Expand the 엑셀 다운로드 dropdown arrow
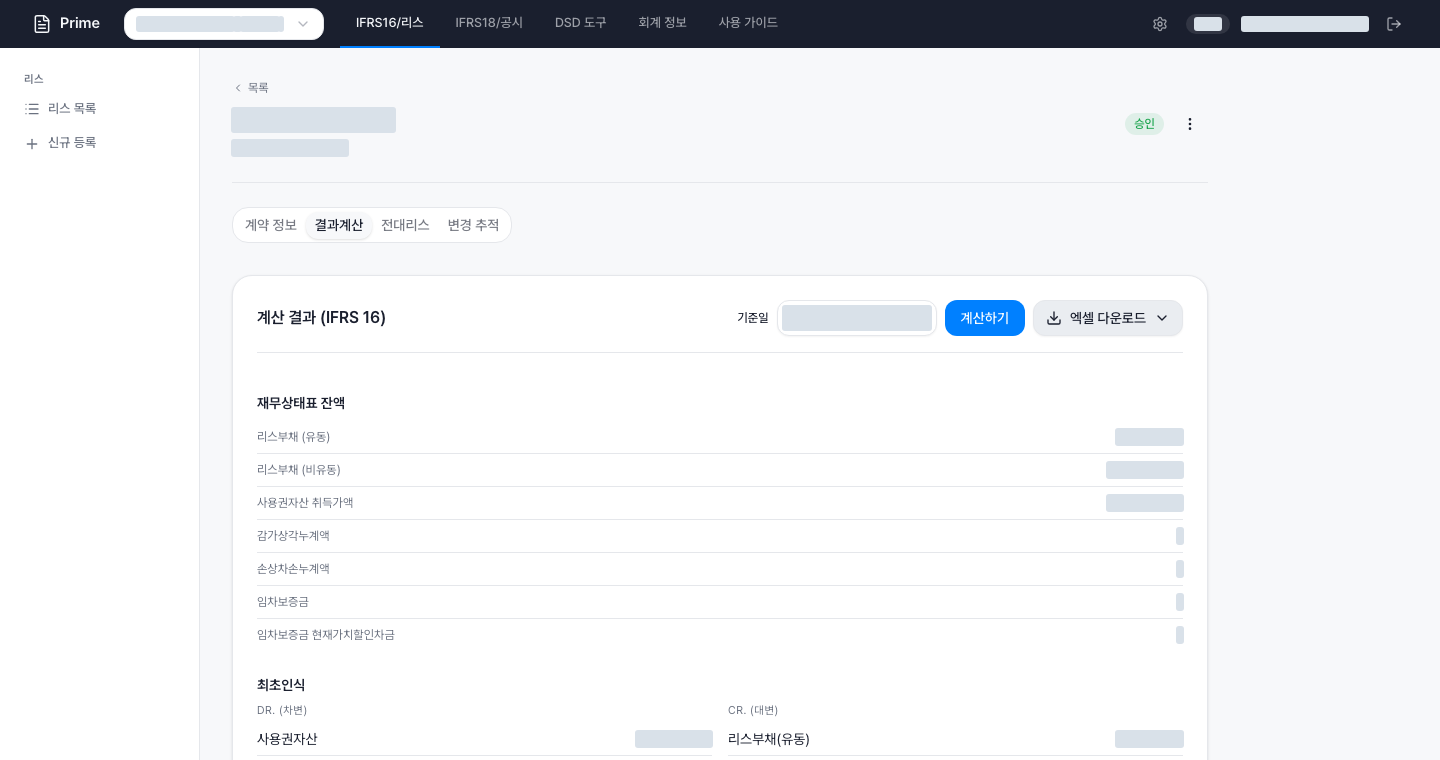Viewport: 1440px width, 760px height. [x=1162, y=318]
